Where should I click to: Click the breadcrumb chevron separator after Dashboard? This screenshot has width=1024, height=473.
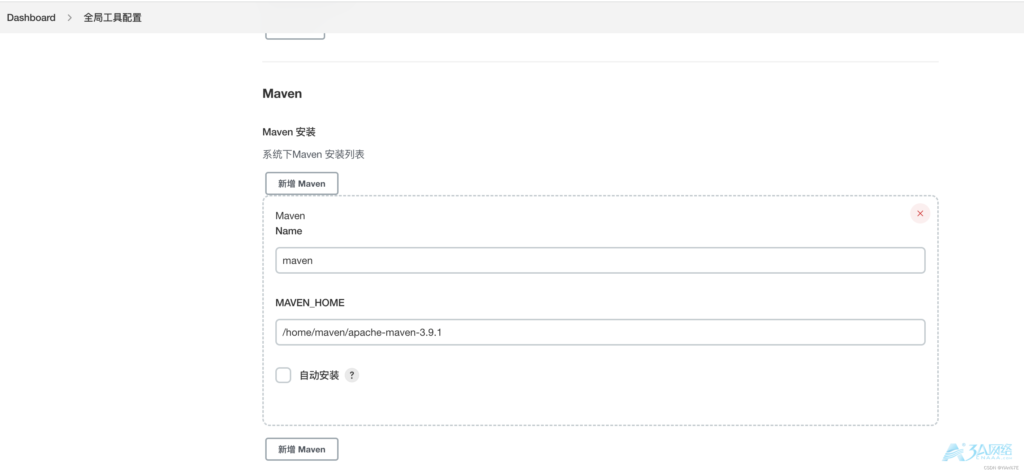[70, 17]
